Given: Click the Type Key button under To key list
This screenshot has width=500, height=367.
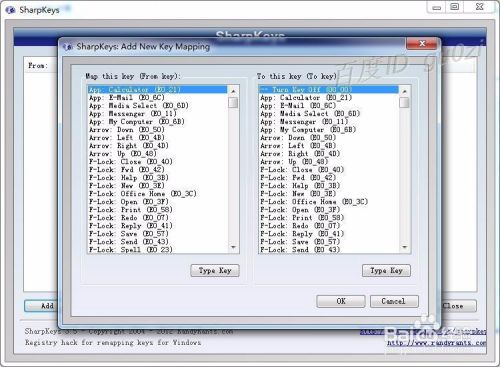Looking at the screenshot, I should 386,271.
